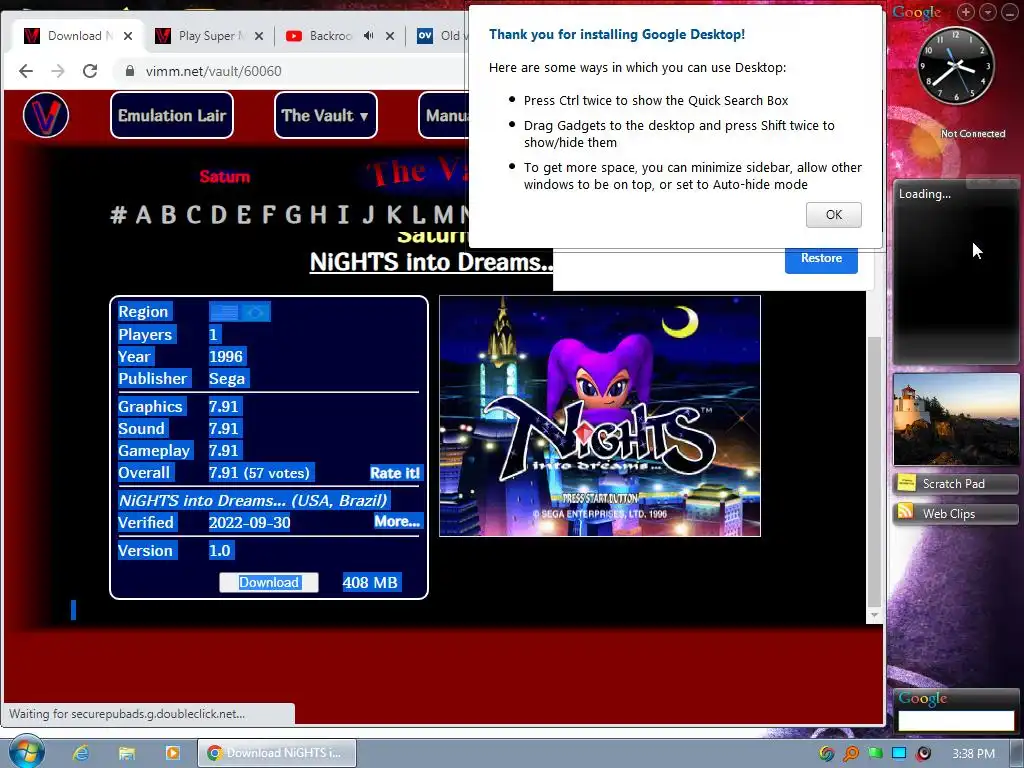Open the Emulation Lair nav button

pyautogui.click(x=172, y=116)
